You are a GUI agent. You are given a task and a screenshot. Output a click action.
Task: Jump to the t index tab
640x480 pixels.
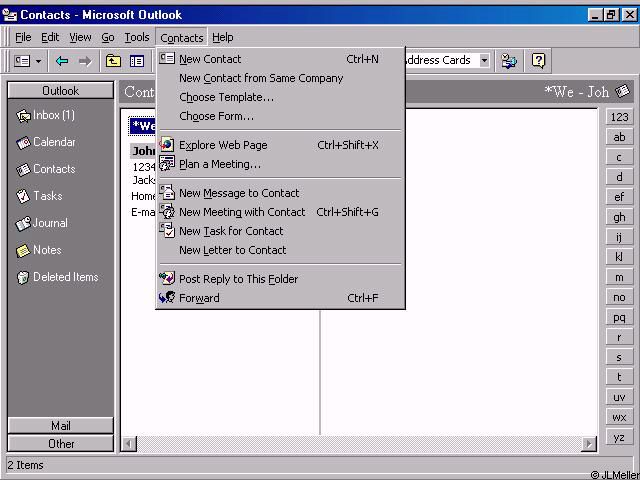pos(619,377)
